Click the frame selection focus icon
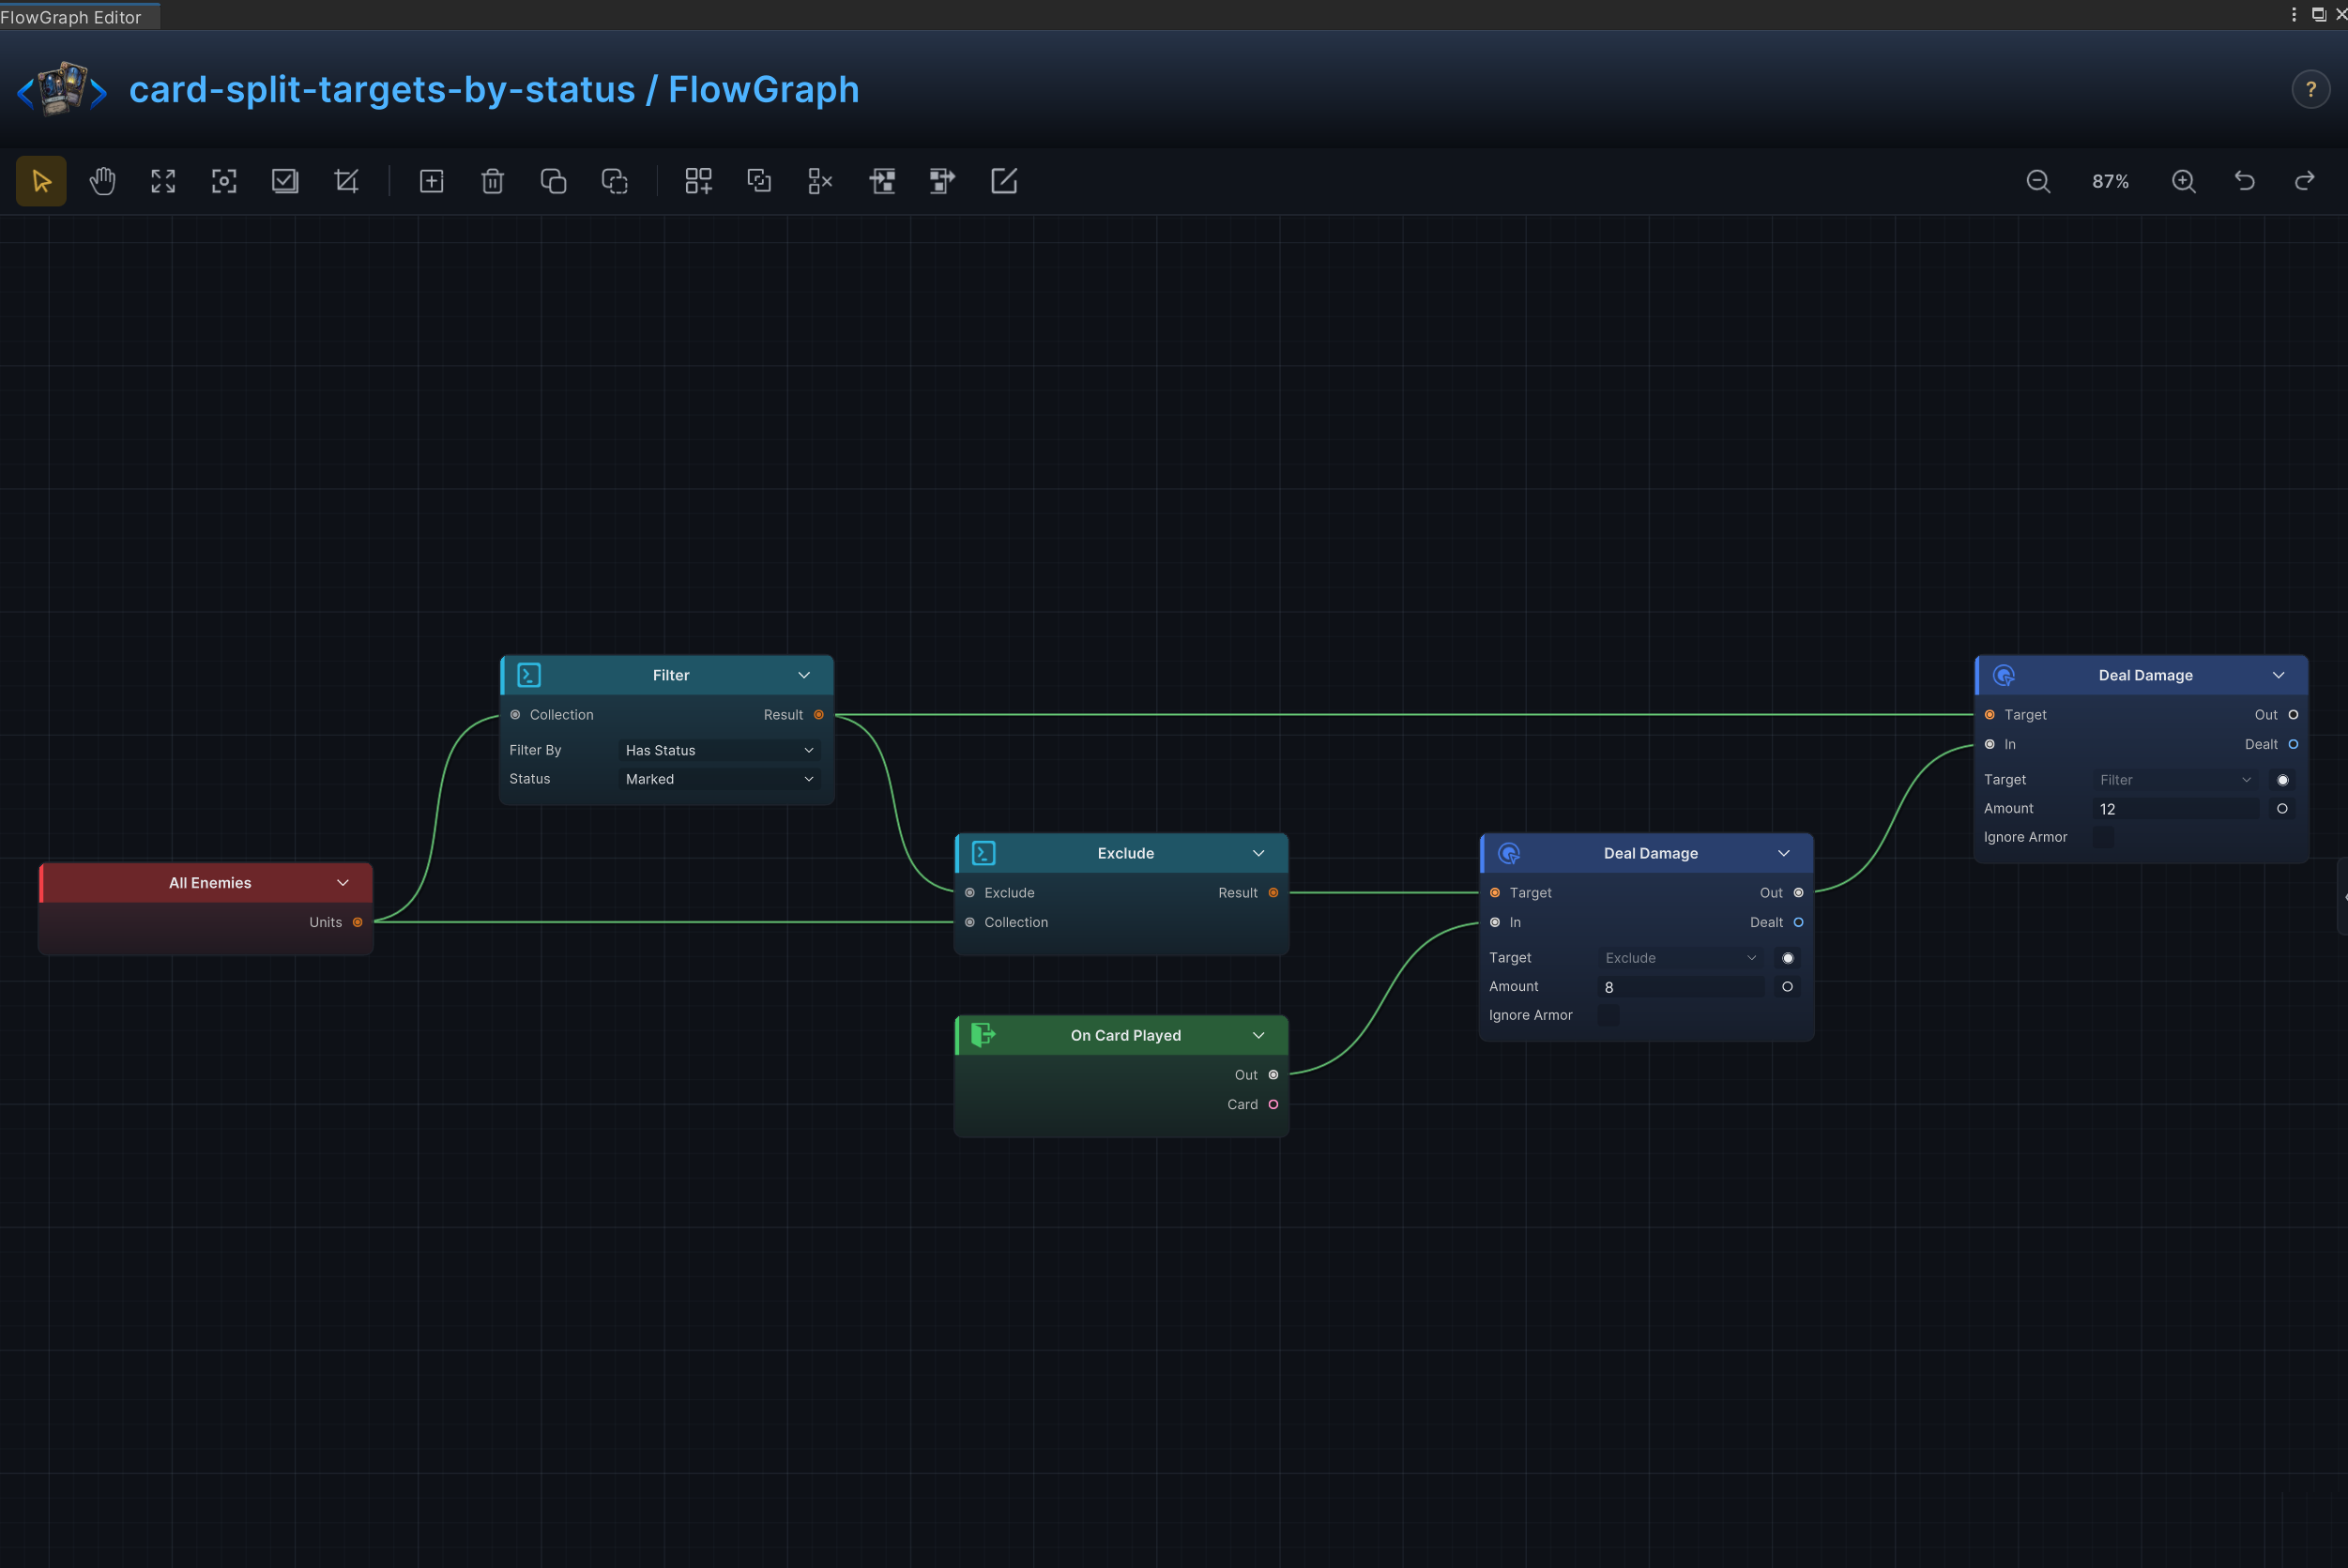Screen dimensions: 2348x1568 tap(224, 181)
